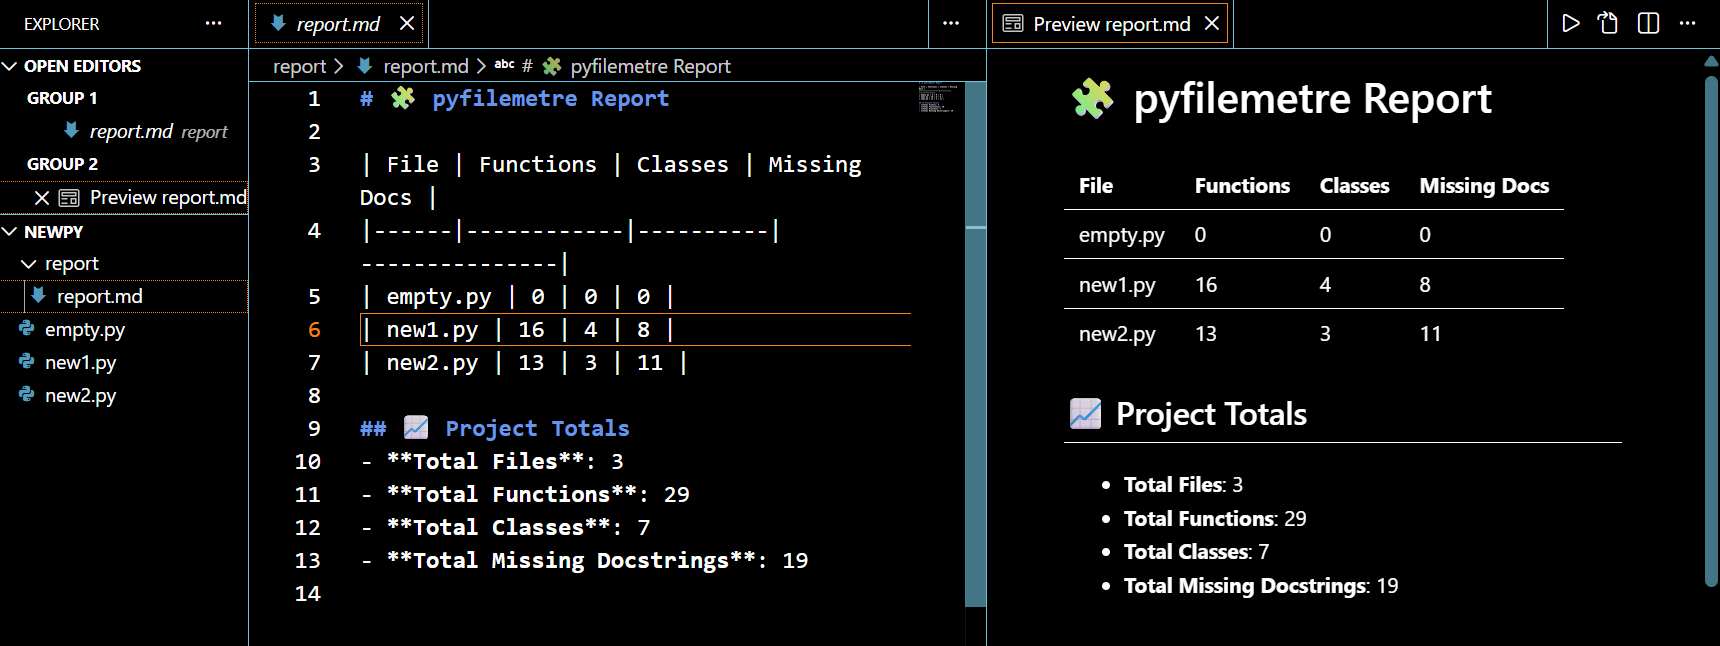This screenshot has width=1720, height=646.
Task: Close the Preview report.md tab
Action: pos(1212,23)
